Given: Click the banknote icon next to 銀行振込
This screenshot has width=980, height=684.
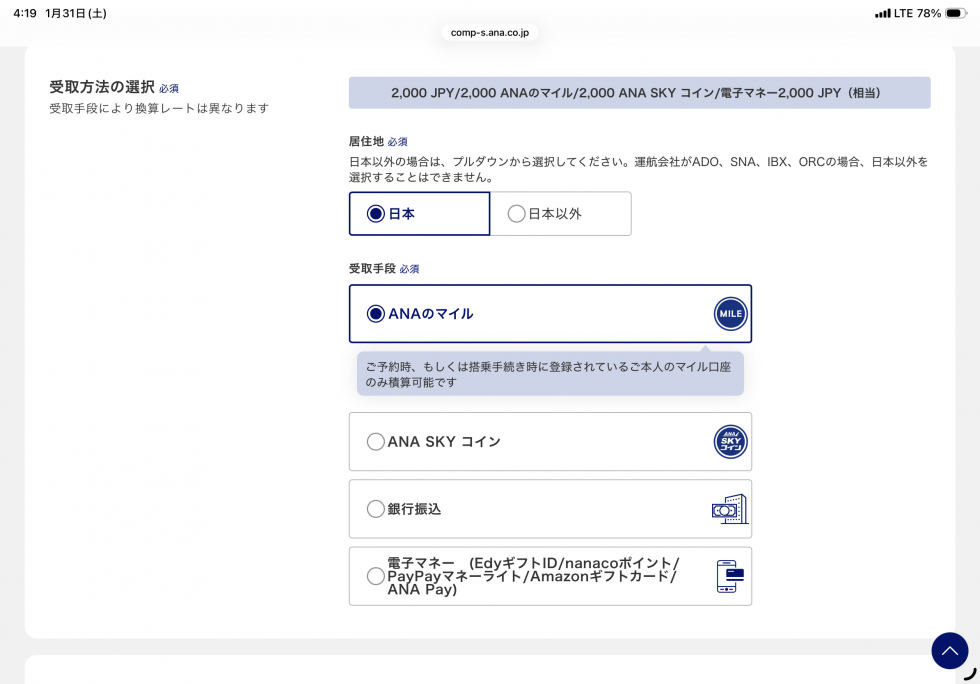Looking at the screenshot, I should 729,508.
